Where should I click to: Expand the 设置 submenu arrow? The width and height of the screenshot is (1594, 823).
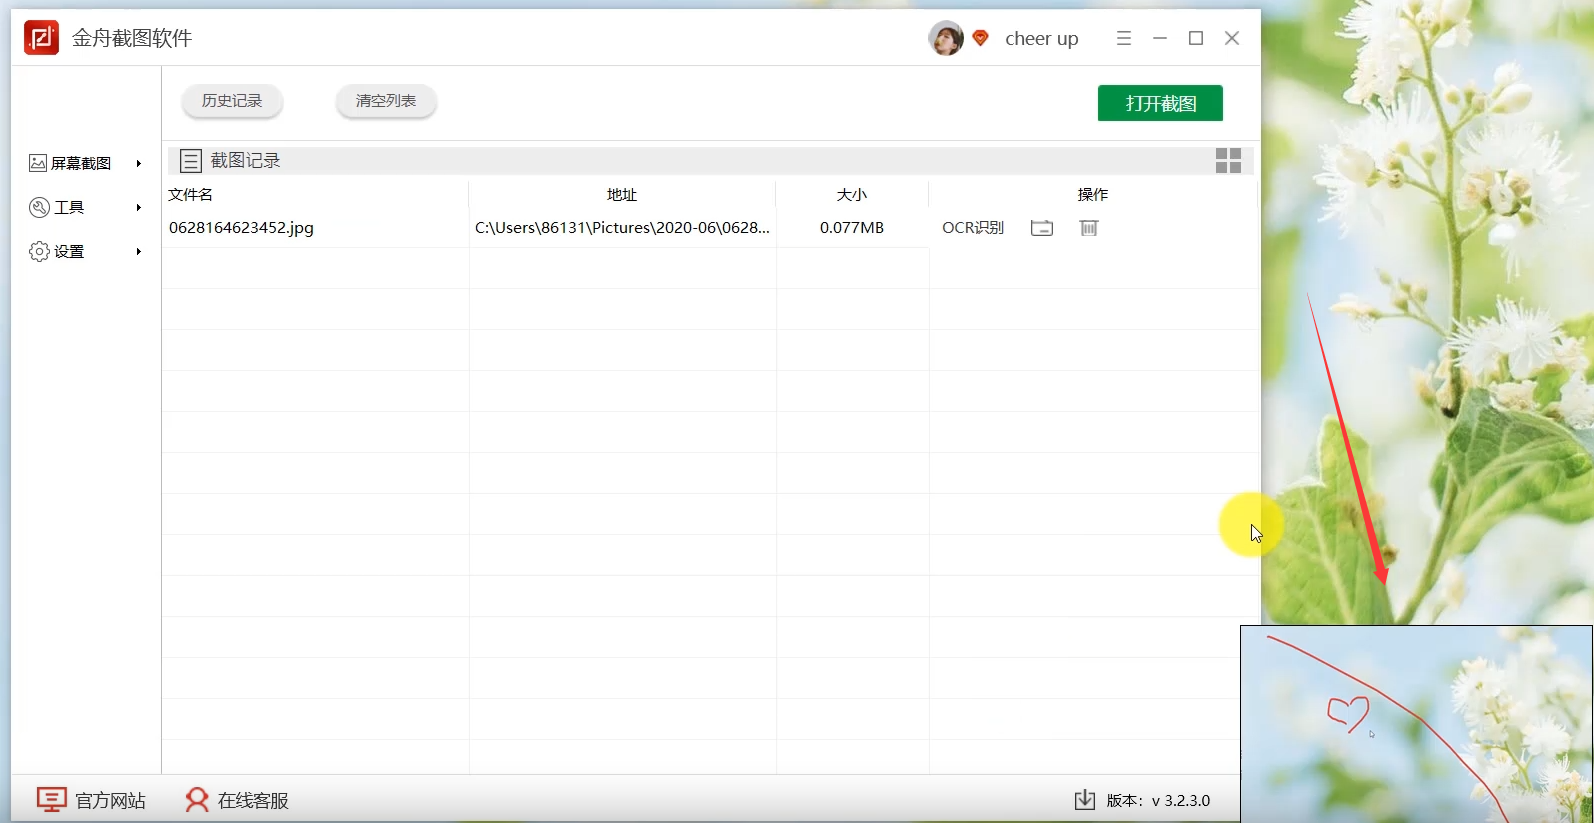[139, 251]
